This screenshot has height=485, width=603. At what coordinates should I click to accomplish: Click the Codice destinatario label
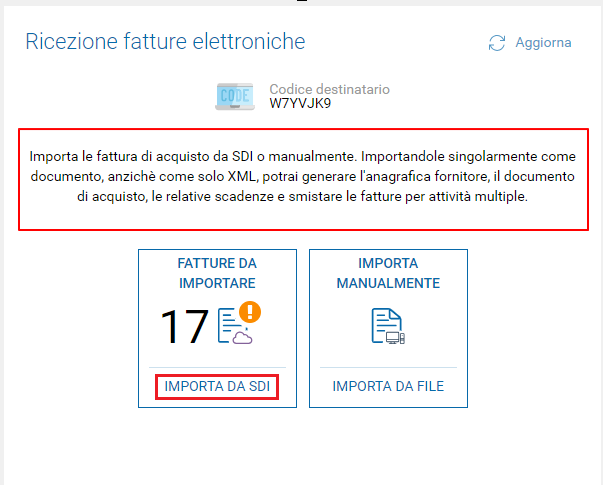click(330, 89)
